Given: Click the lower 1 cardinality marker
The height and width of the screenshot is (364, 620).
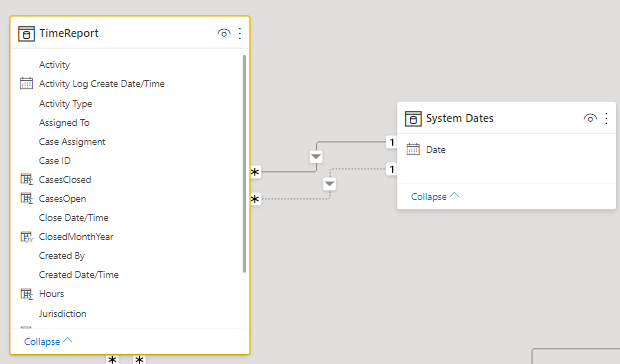Looking at the screenshot, I should (391, 170).
